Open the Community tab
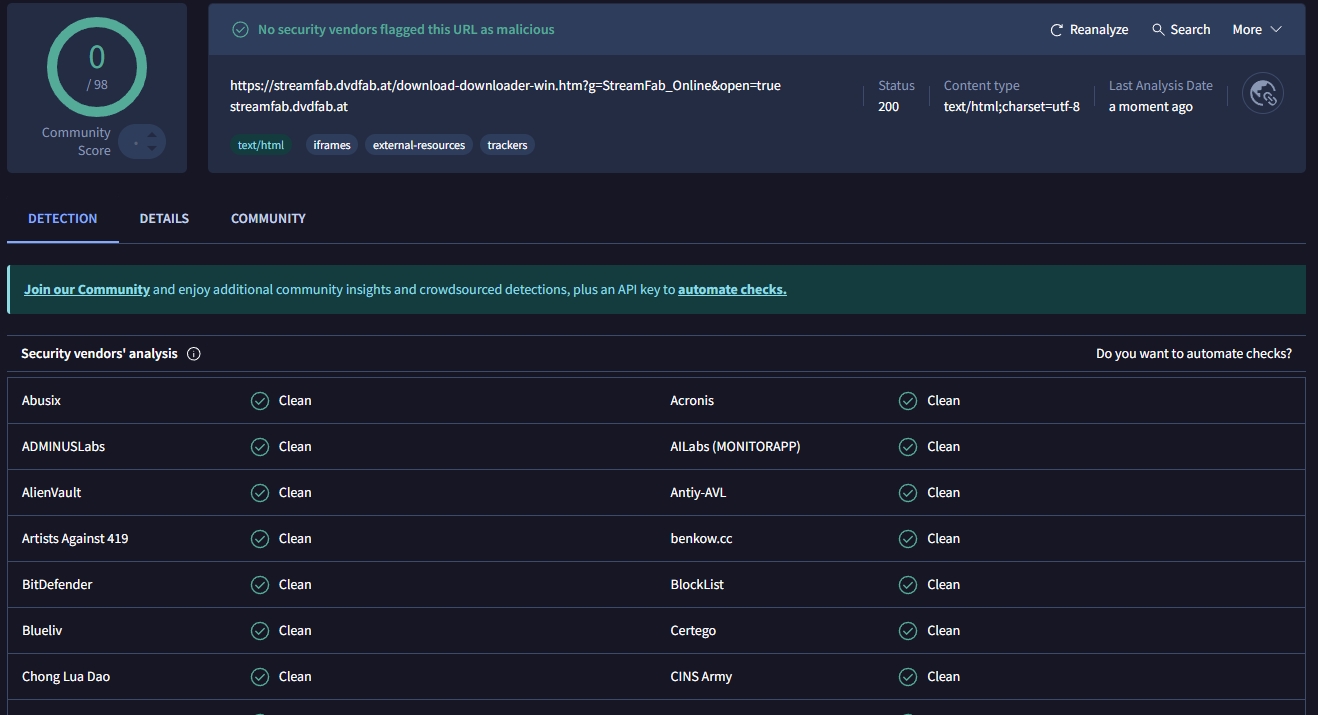Screen dimensions: 1318x715 coord(268,218)
